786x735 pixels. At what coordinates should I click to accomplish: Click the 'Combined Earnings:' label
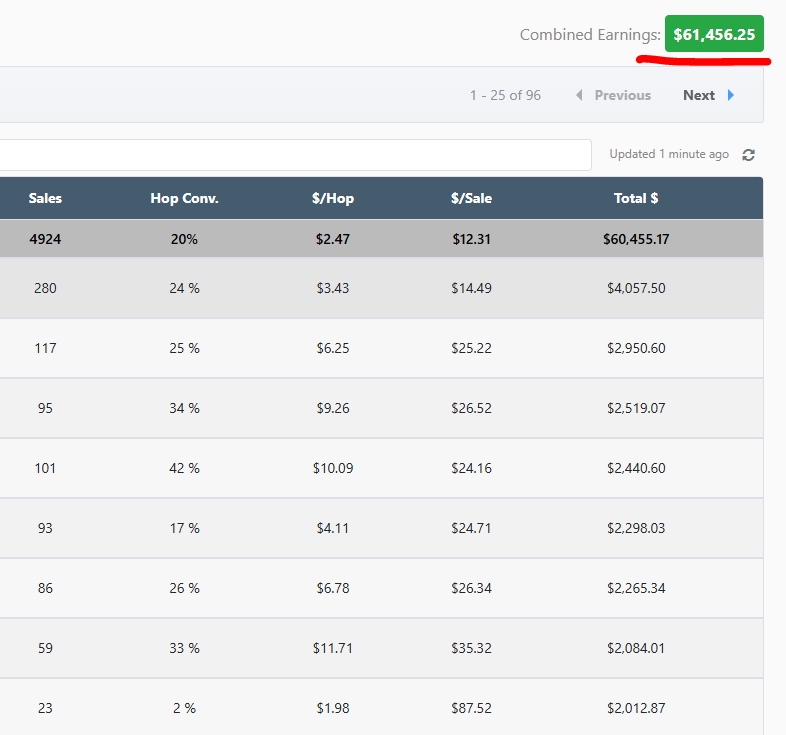(x=590, y=35)
